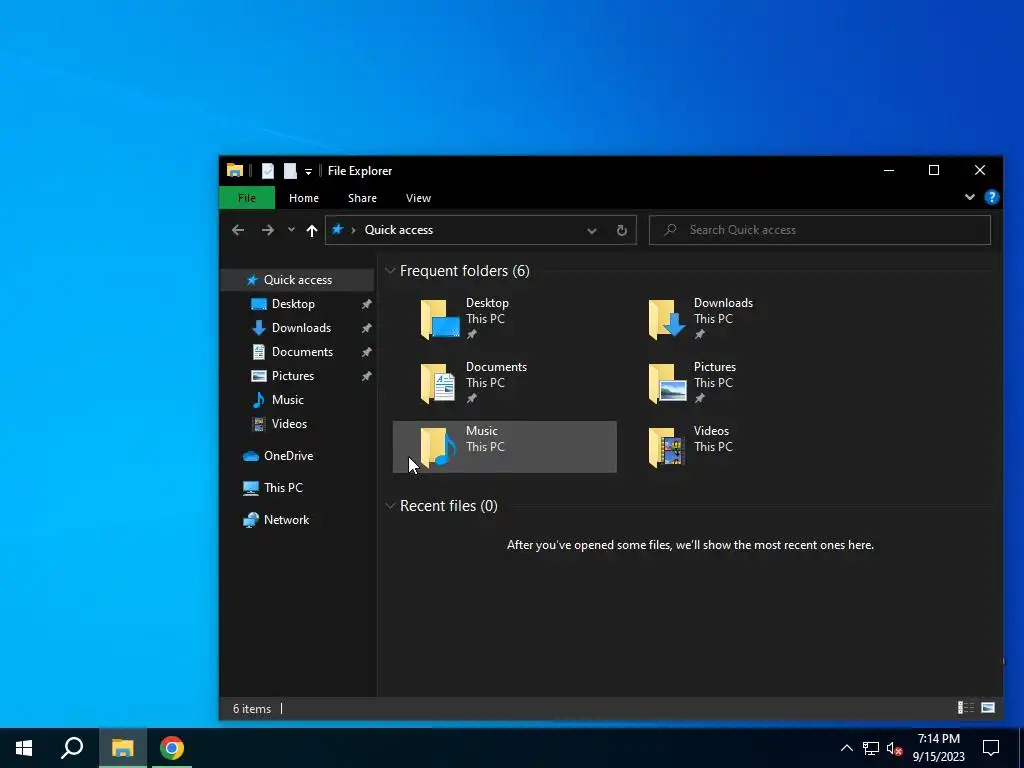The width and height of the screenshot is (1024, 768).
Task: Select Downloads in navigation pane
Action: pyautogui.click(x=301, y=328)
